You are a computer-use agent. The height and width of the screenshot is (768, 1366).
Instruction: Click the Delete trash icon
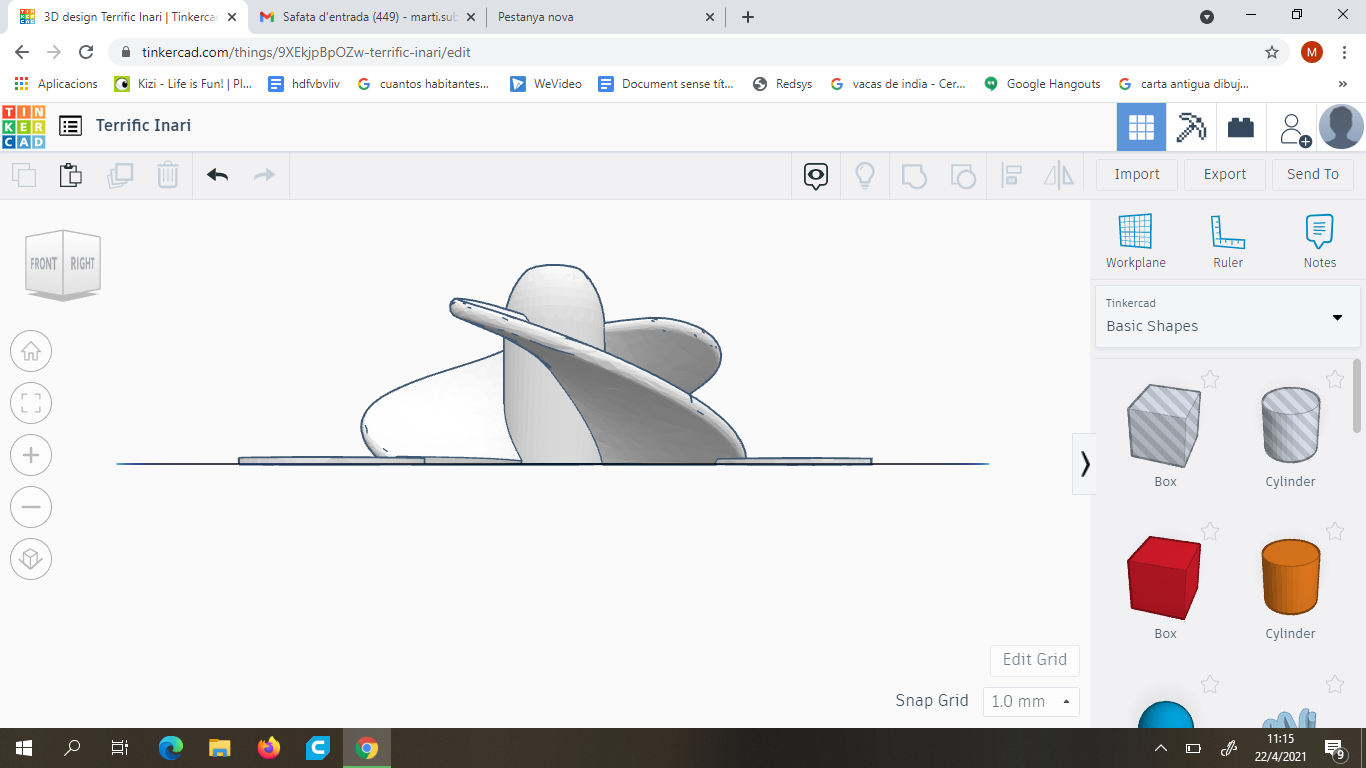click(168, 175)
